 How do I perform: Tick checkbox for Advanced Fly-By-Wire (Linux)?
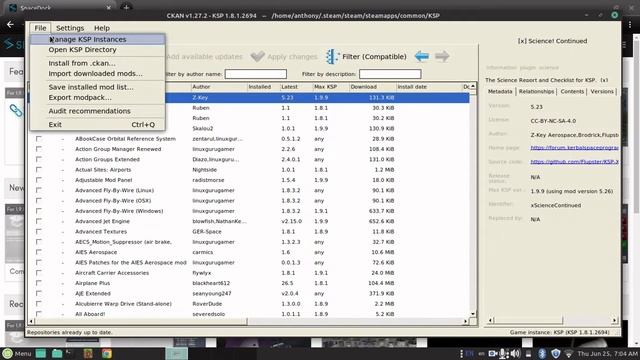(x=39, y=190)
